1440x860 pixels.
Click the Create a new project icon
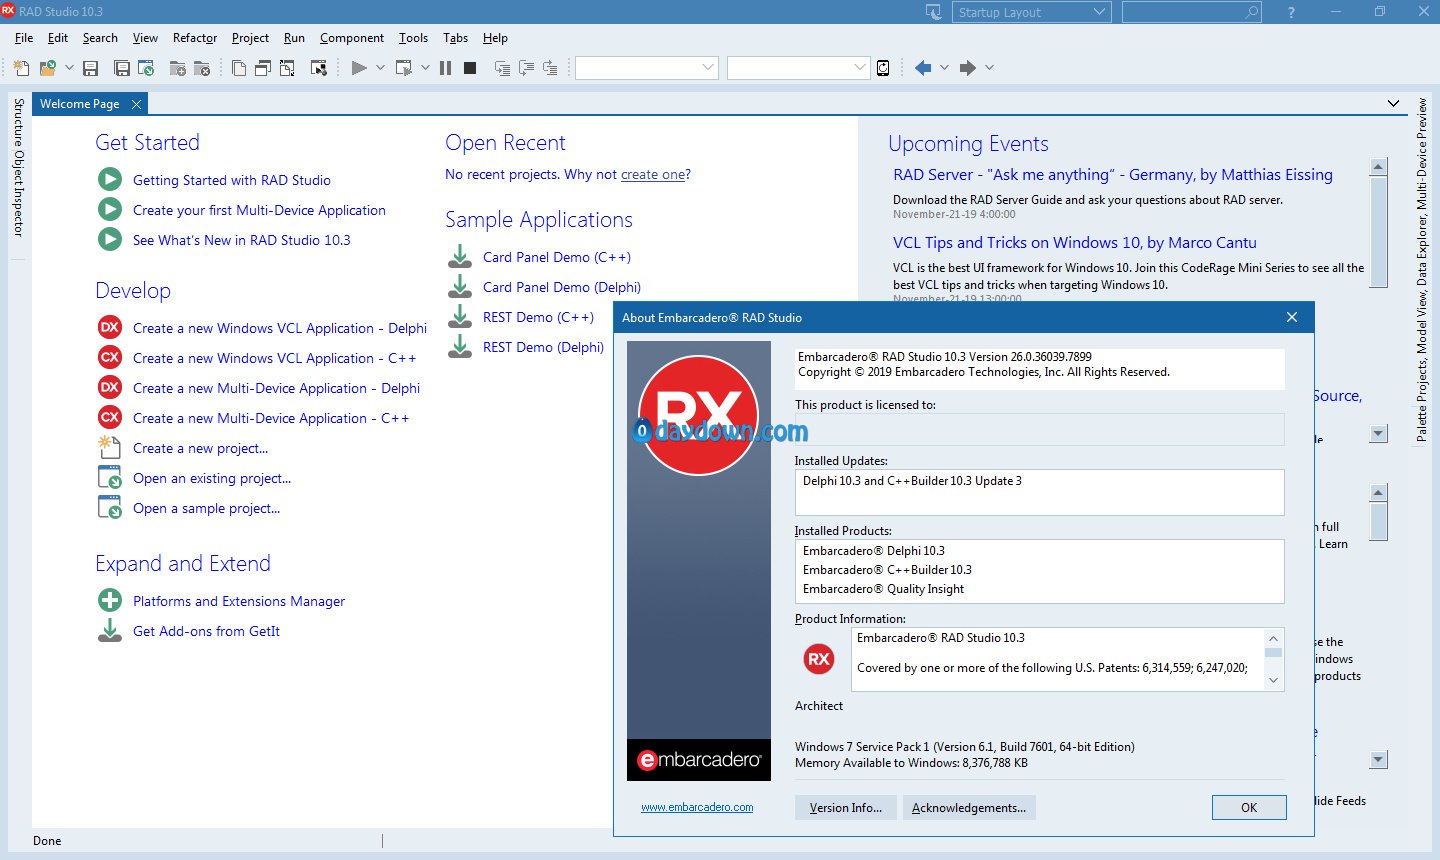pos(110,447)
